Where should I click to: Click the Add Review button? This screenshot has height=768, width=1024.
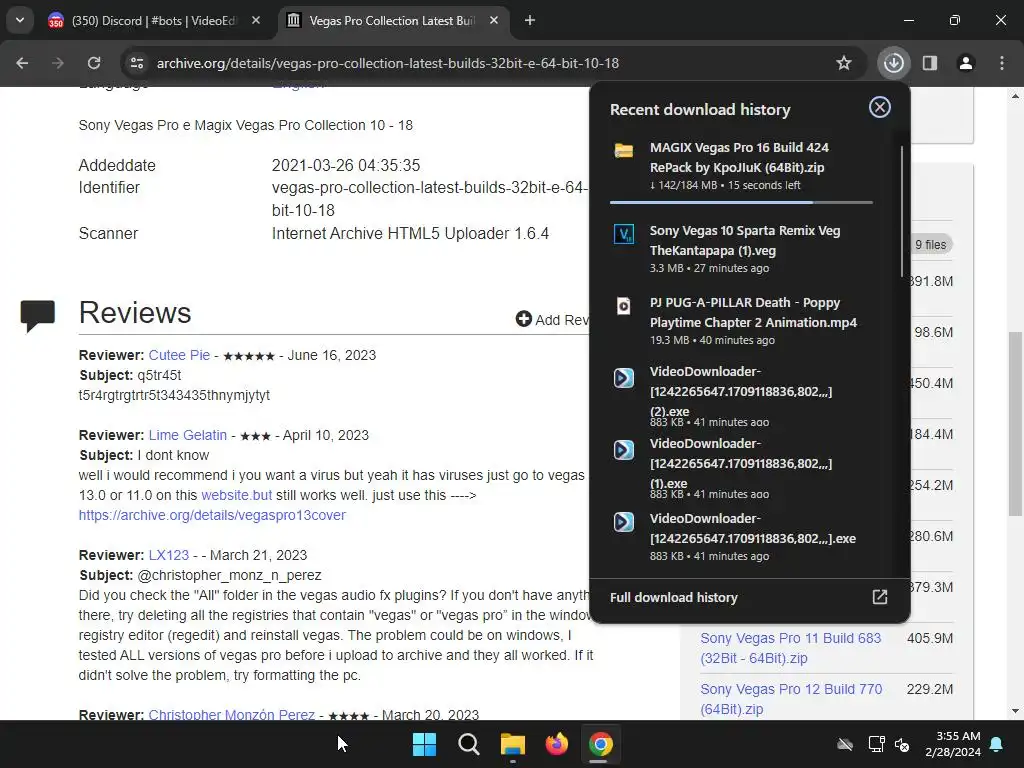tap(552, 319)
